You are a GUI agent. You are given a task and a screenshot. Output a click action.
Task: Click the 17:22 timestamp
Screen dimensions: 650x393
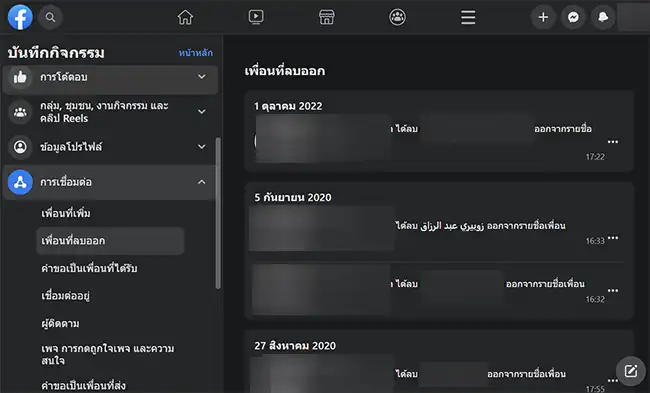pyautogui.click(x=595, y=157)
